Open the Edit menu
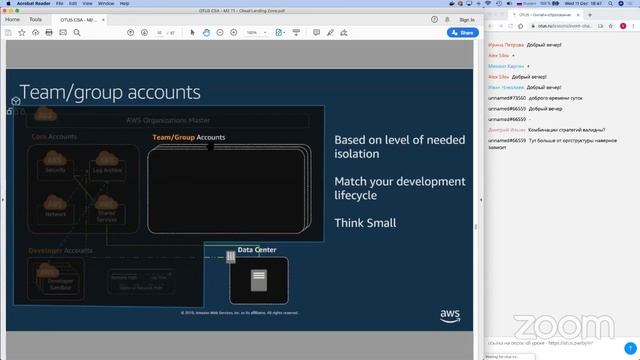Screen dimensions: 640x360 73,4
